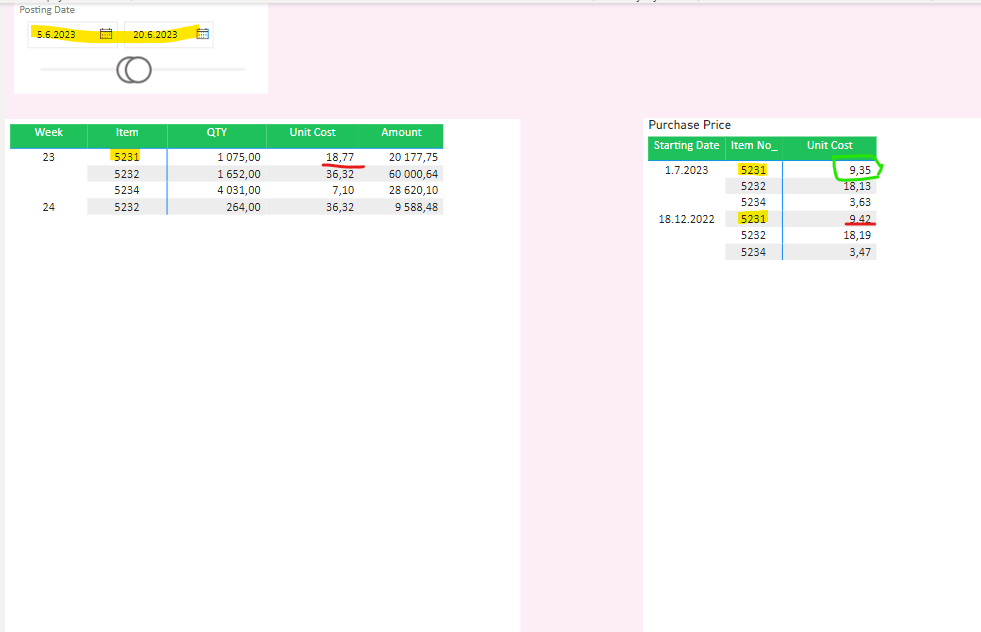Select item 5234 with unit cost 3,63
This screenshot has height=632, width=981.
pyautogui.click(x=753, y=203)
